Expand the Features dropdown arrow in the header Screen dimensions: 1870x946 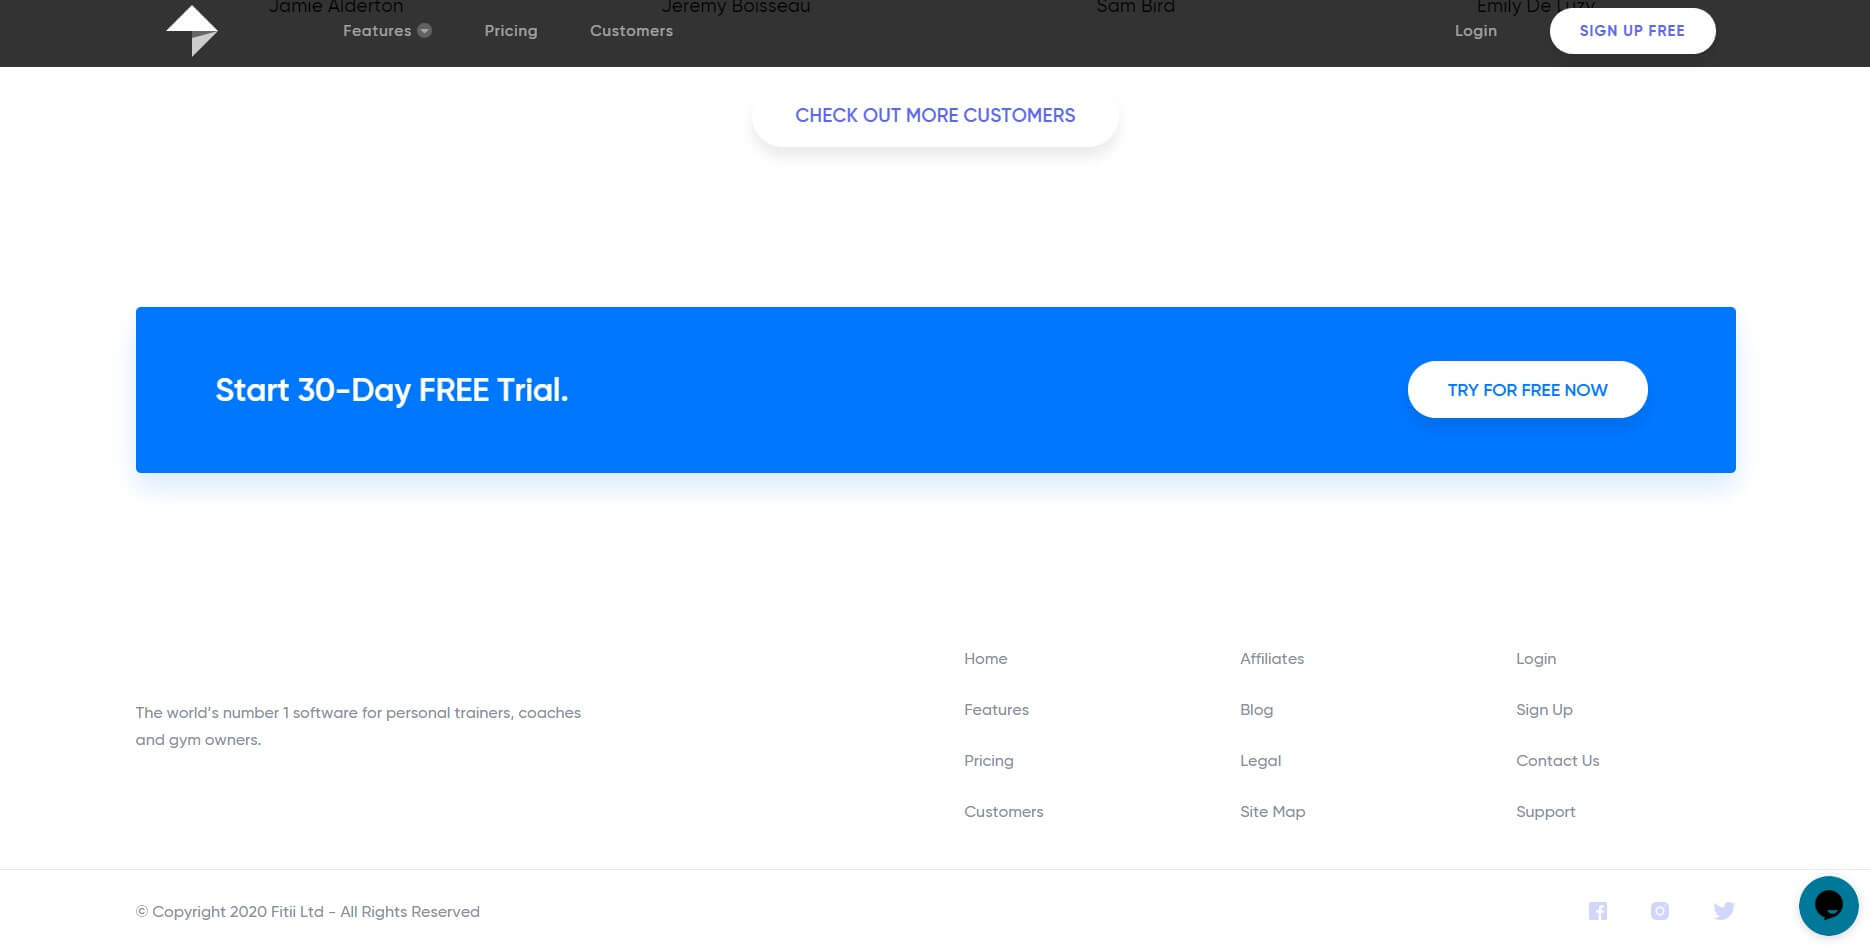[425, 31]
